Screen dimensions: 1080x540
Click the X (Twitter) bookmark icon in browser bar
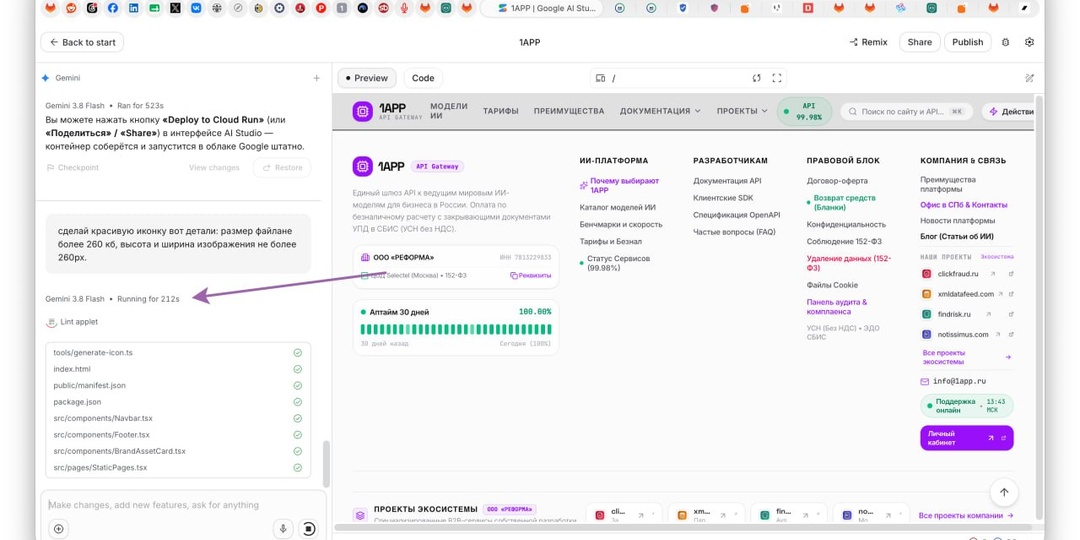pos(175,8)
